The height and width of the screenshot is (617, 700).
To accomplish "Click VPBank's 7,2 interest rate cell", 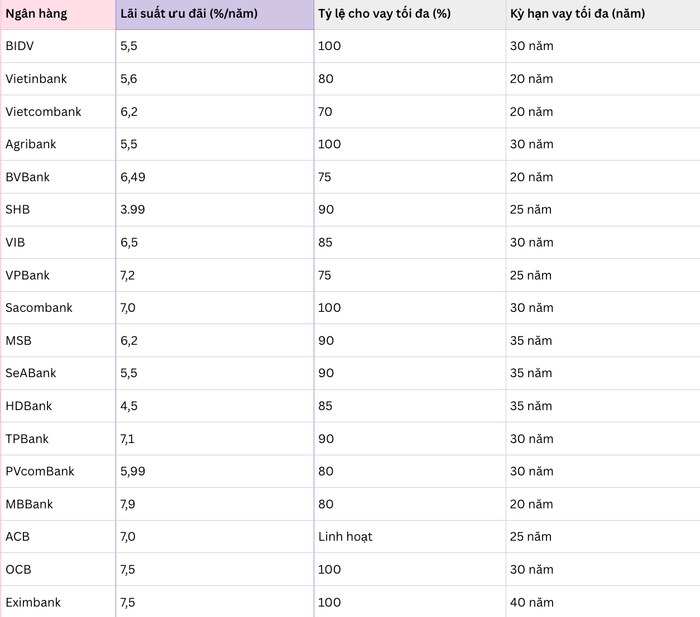I will tap(215, 275).
